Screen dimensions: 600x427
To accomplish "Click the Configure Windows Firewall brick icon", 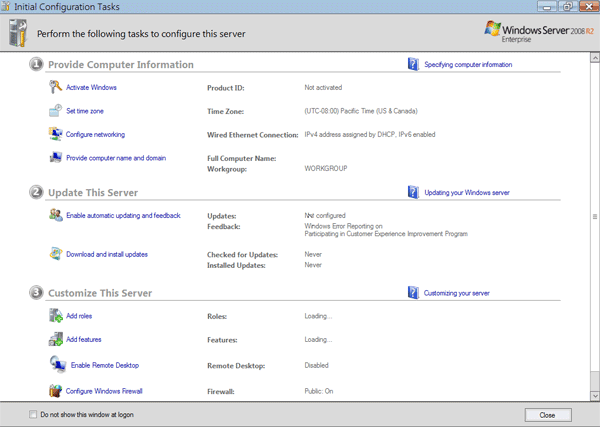I will click(55, 391).
